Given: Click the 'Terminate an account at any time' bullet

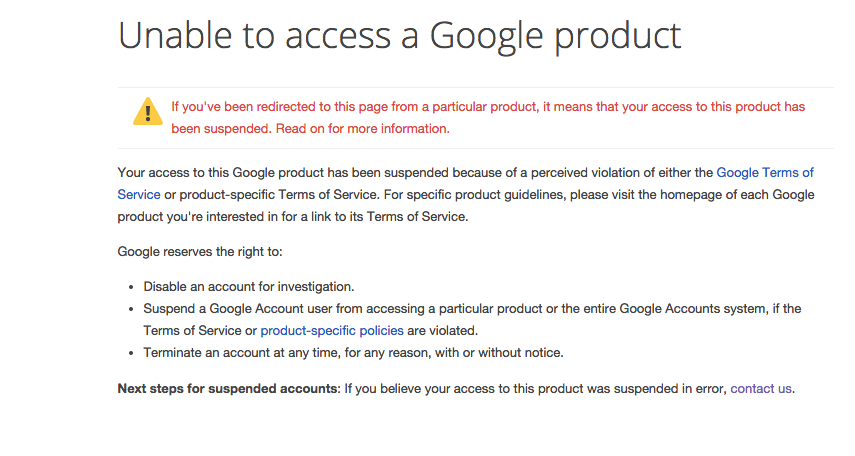Looking at the screenshot, I should pos(353,352).
